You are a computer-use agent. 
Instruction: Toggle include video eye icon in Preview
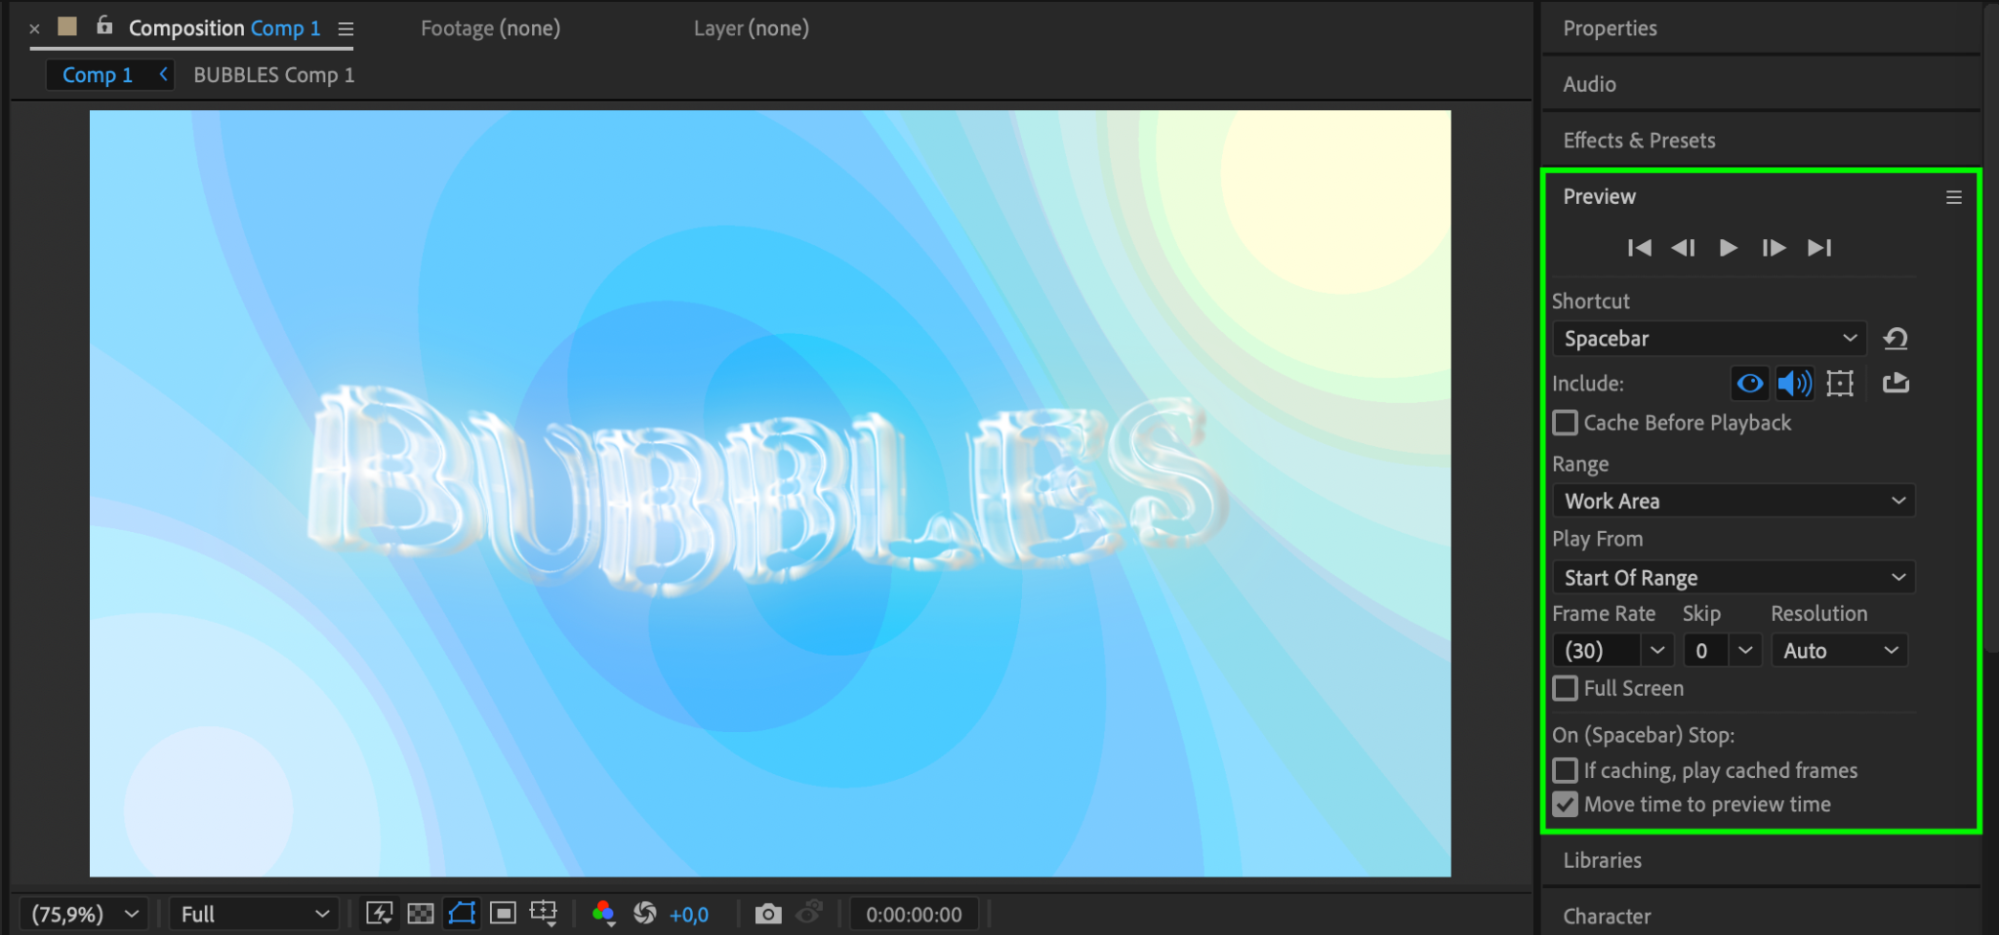1750,383
